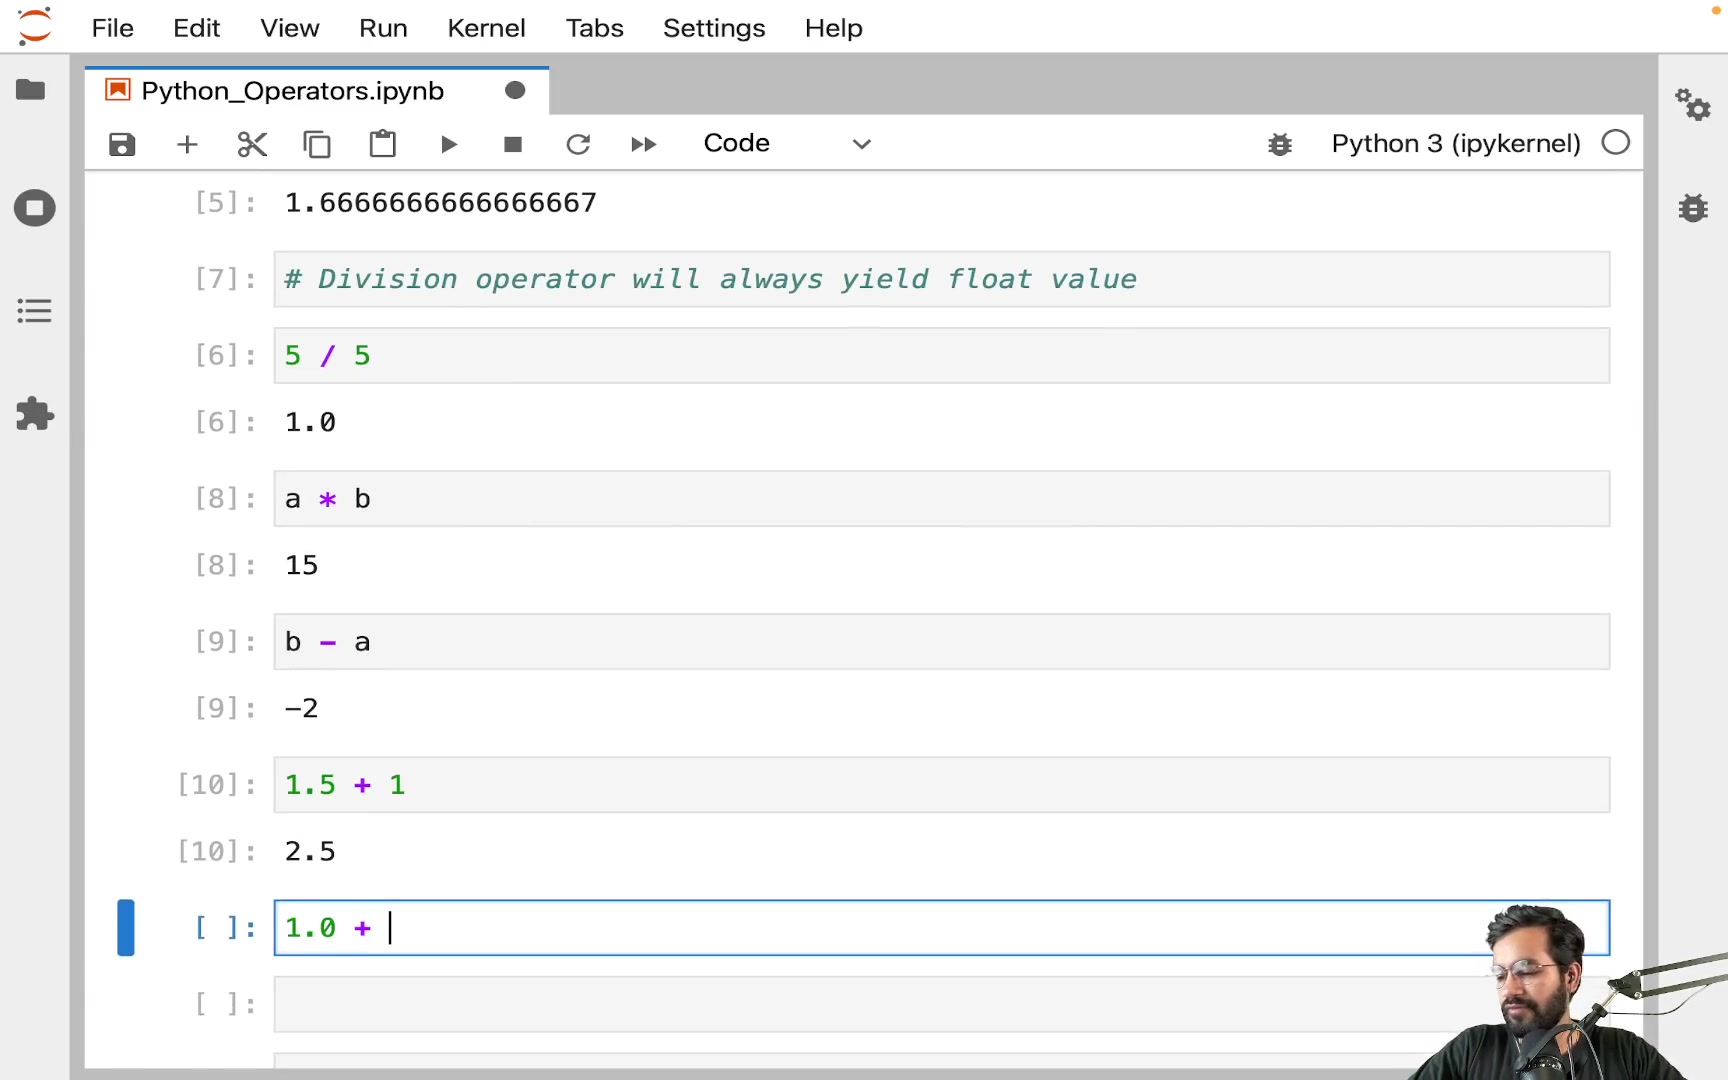Click the [8]: input prompt

pos(225,499)
